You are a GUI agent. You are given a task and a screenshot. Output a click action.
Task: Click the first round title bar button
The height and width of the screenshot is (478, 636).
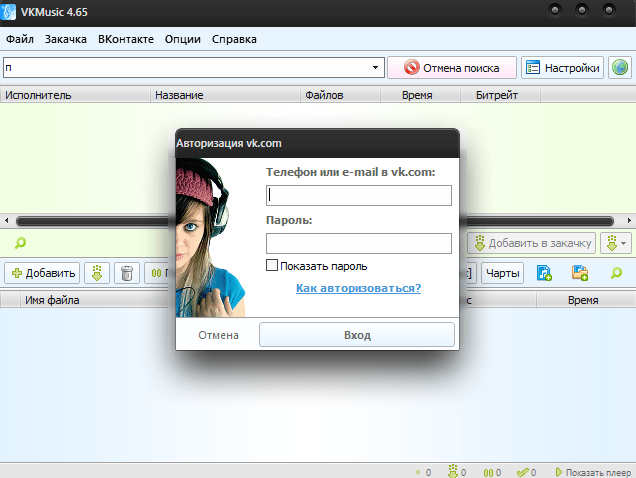point(555,10)
